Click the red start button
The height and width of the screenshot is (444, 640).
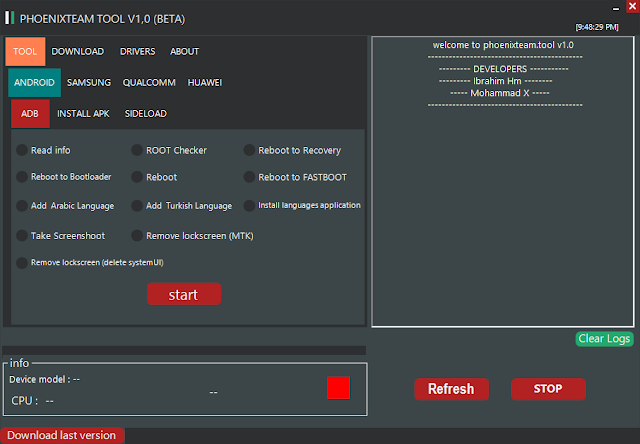[x=184, y=294]
